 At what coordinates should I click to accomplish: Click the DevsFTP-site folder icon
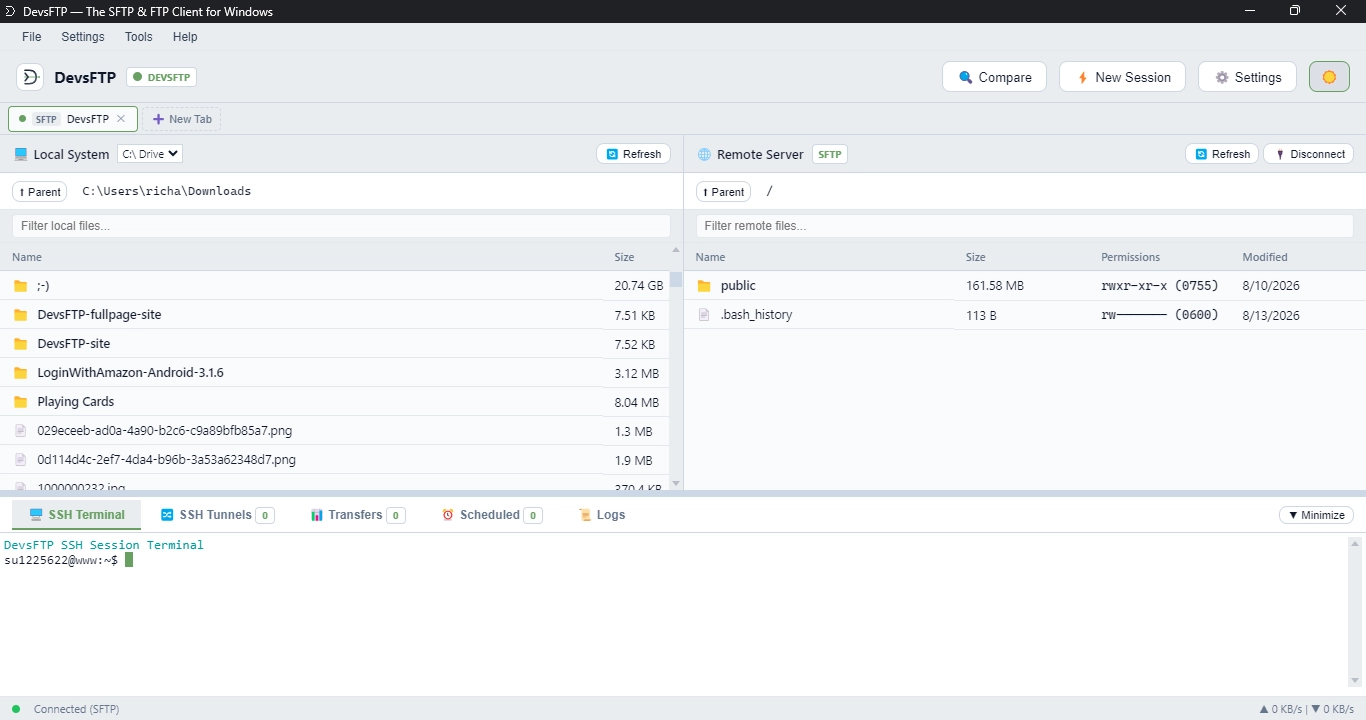(x=21, y=344)
